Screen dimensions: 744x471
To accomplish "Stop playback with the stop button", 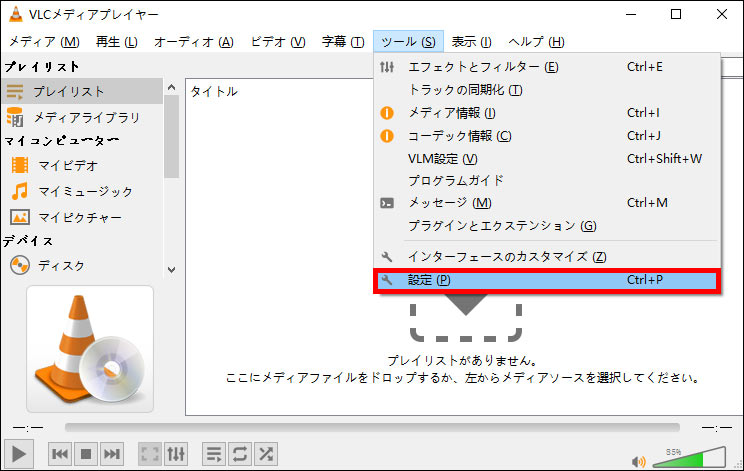I will [x=86, y=454].
